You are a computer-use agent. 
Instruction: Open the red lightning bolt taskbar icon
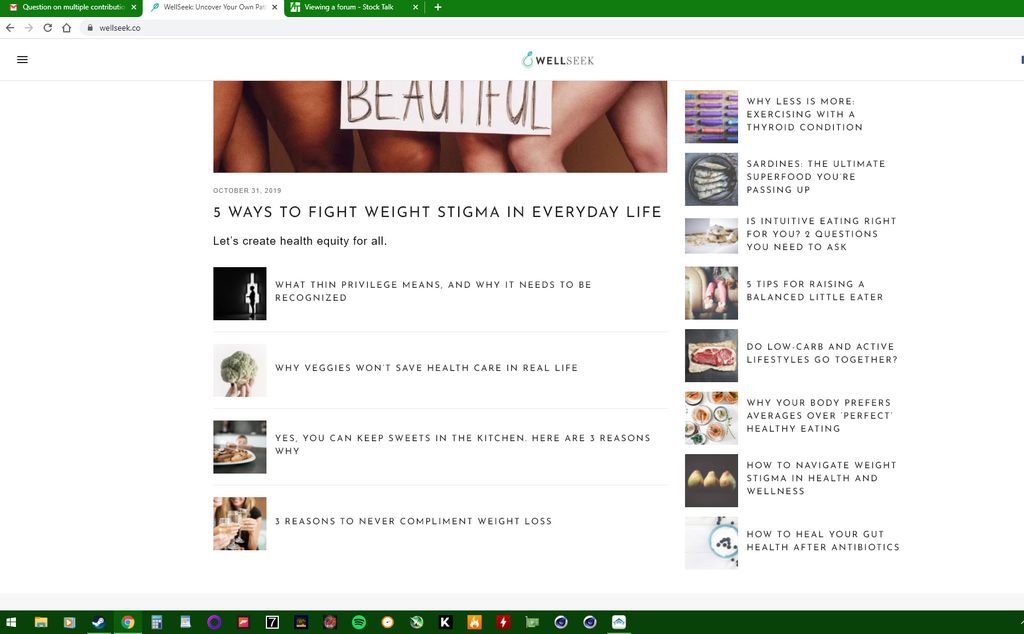(x=503, y=622)
